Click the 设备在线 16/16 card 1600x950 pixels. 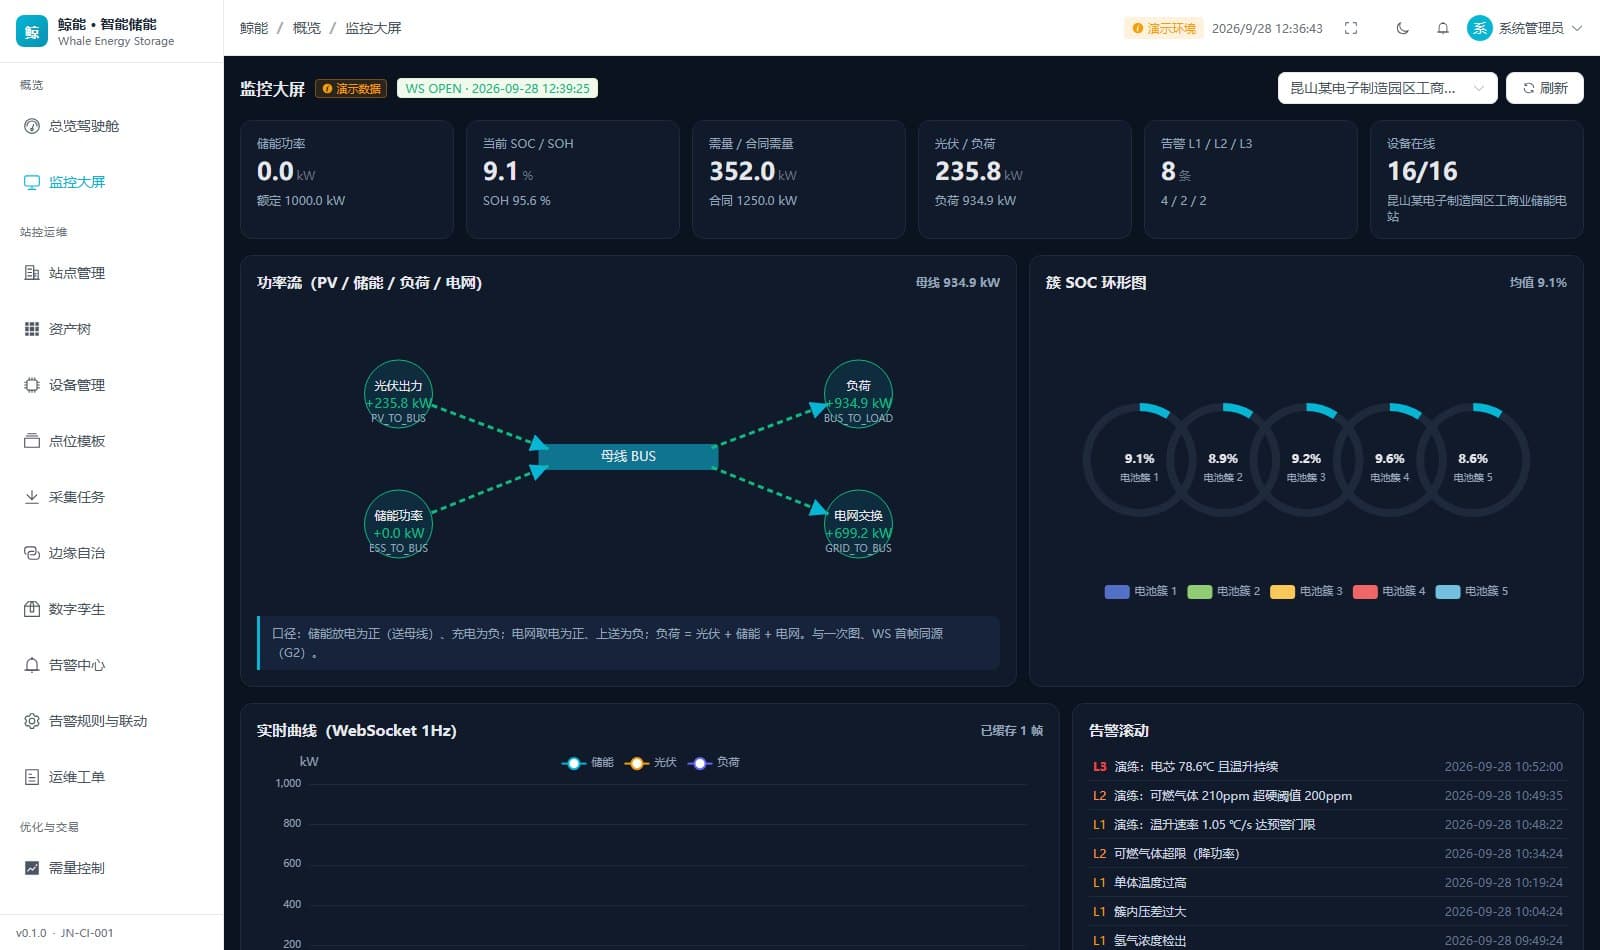click(x=1476, y=179)
